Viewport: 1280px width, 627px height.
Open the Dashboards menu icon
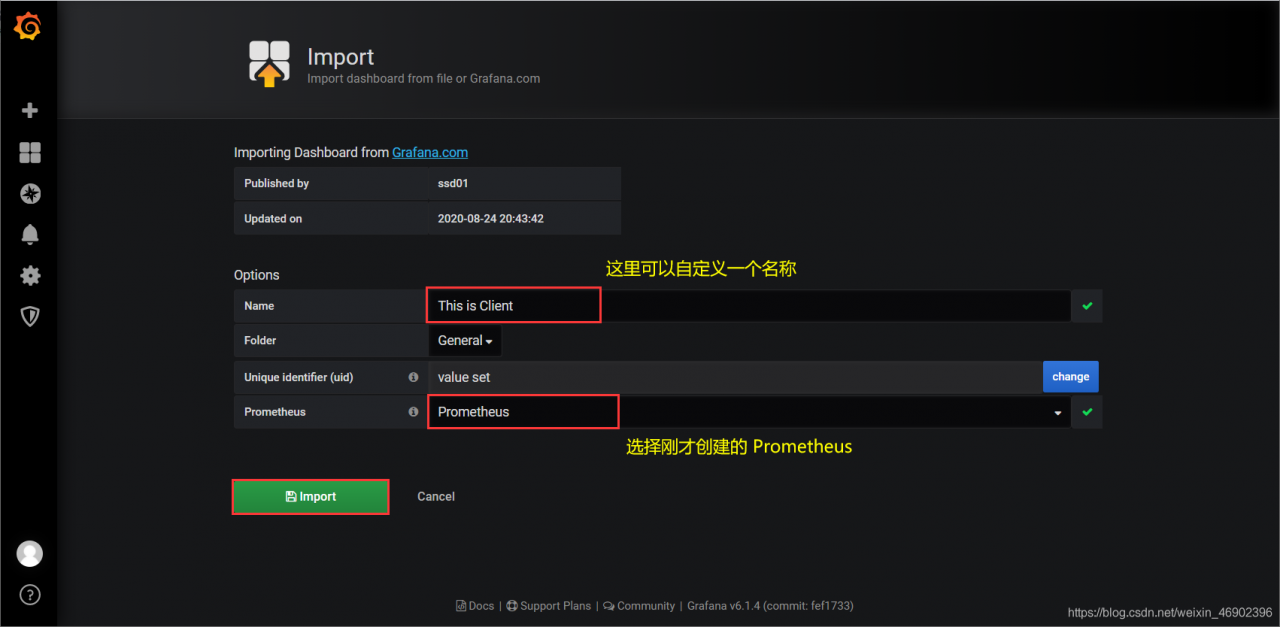30,152
